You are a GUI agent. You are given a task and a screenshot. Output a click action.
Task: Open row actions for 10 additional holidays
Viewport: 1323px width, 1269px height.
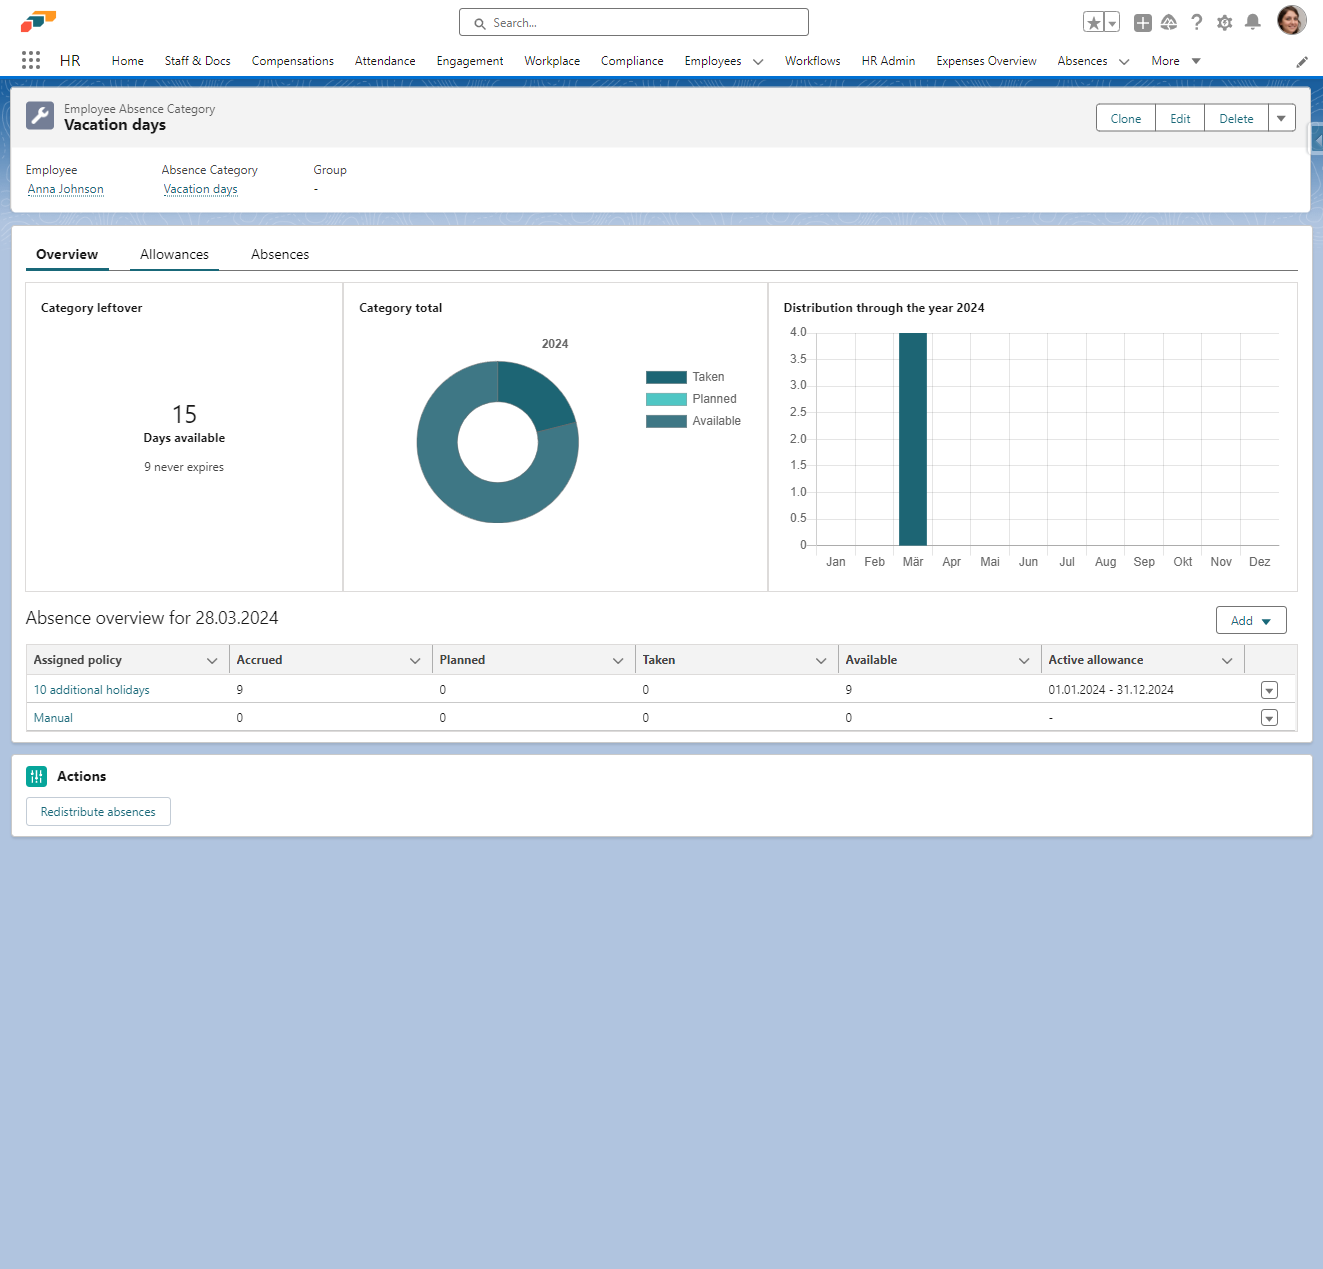[x=1269, y=690]
